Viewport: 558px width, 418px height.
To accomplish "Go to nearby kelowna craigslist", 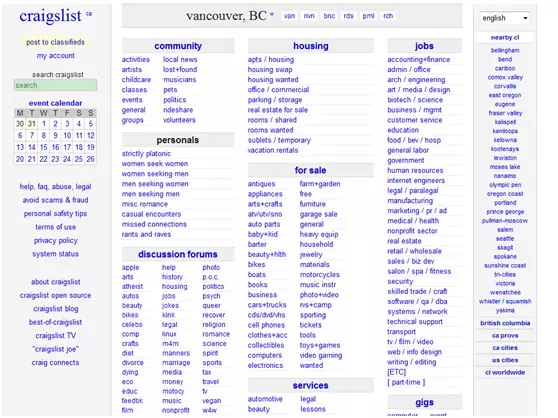I will [505, 140].
